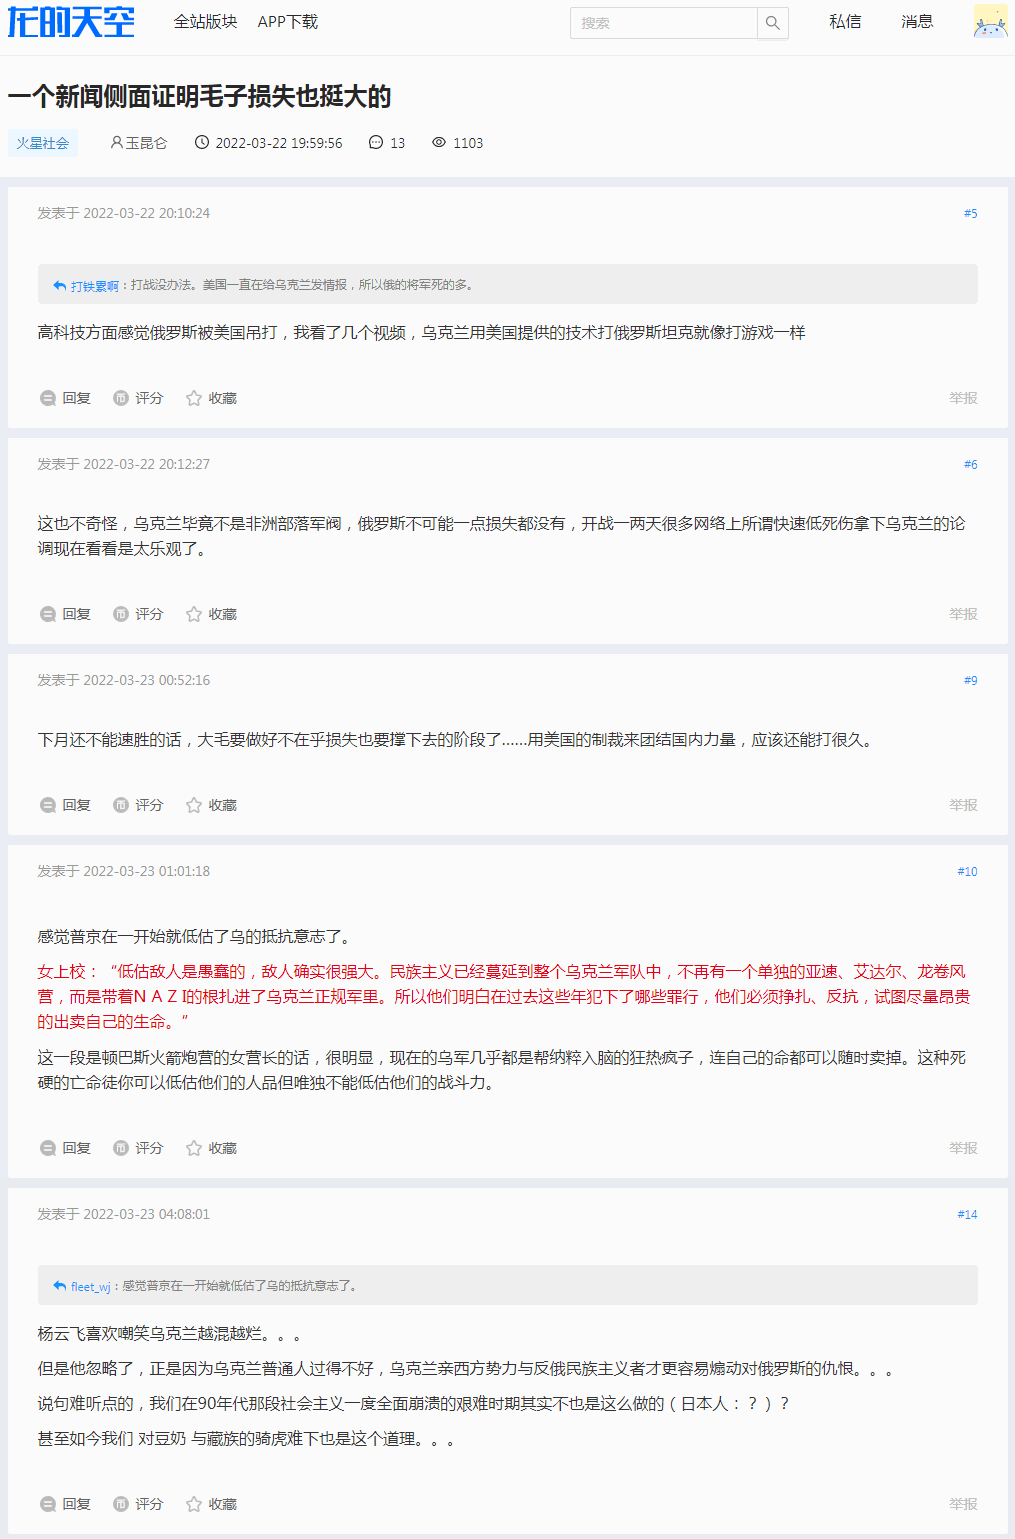Report (举报) post #14

click(963, 1504)
